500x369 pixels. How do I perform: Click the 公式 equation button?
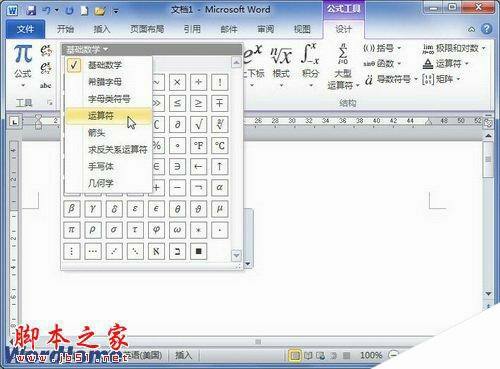tap(23, 66)
